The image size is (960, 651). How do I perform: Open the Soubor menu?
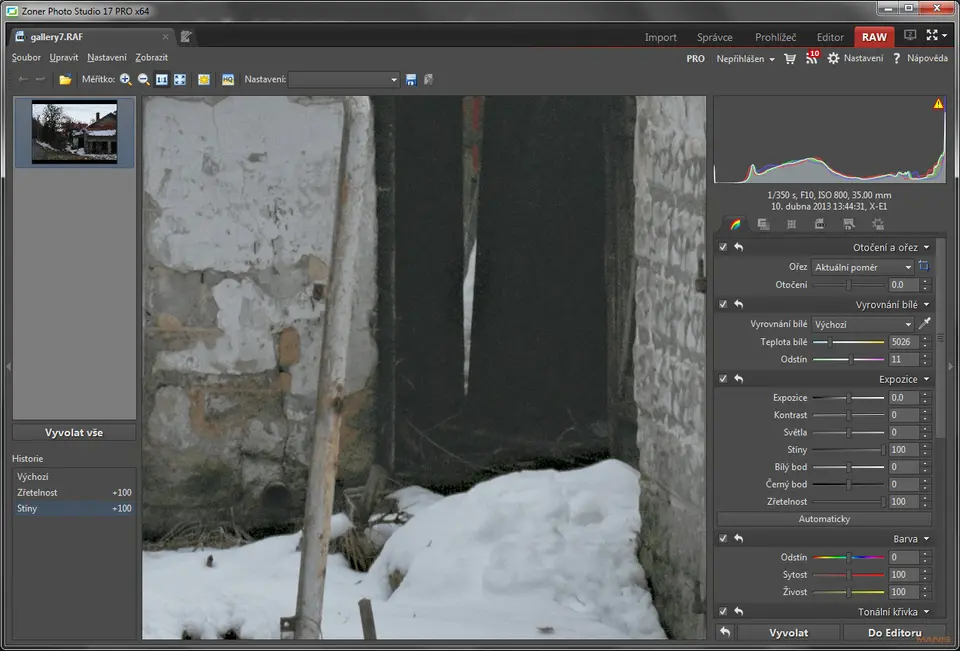pos(26,58)
